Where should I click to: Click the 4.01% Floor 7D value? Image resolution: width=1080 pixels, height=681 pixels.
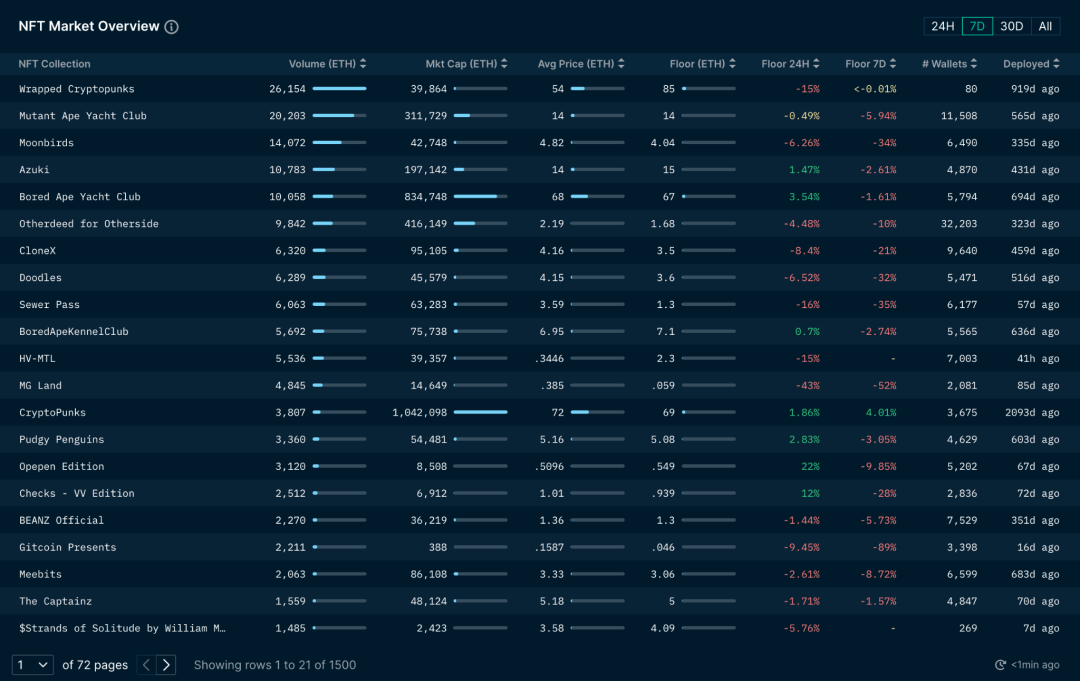(x=881, y=412)
